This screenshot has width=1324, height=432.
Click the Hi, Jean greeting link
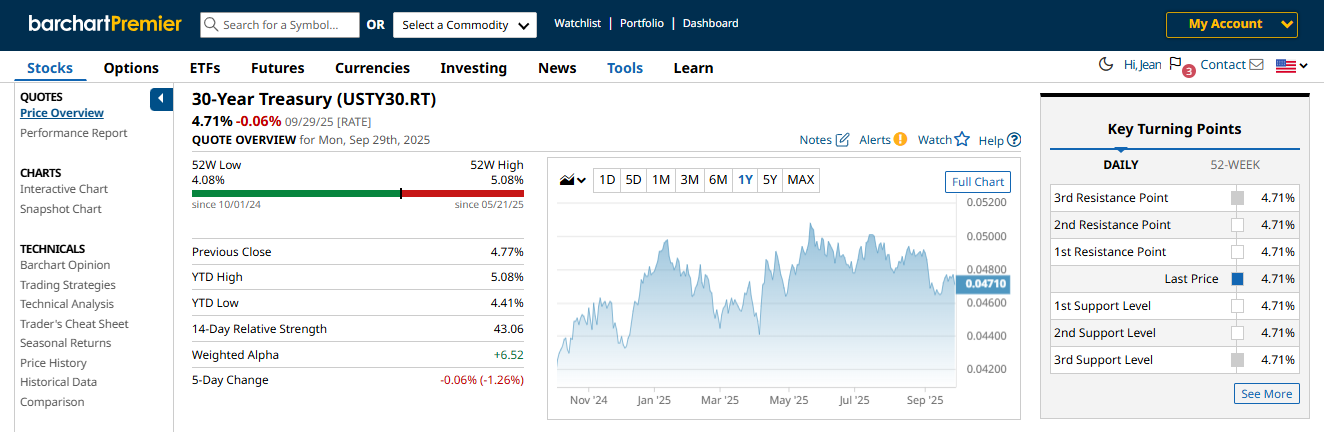click(x=1143, y=65)
